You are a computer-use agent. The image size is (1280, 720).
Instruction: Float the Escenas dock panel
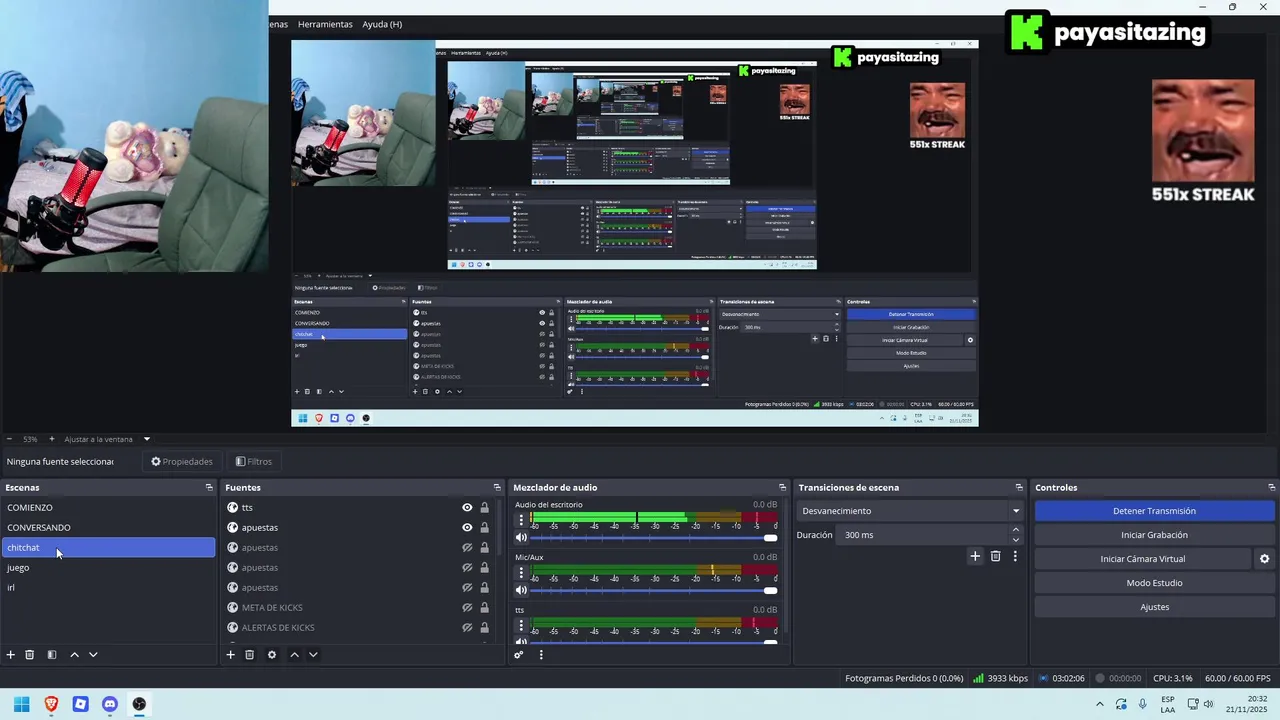click(x=209, y=487)
